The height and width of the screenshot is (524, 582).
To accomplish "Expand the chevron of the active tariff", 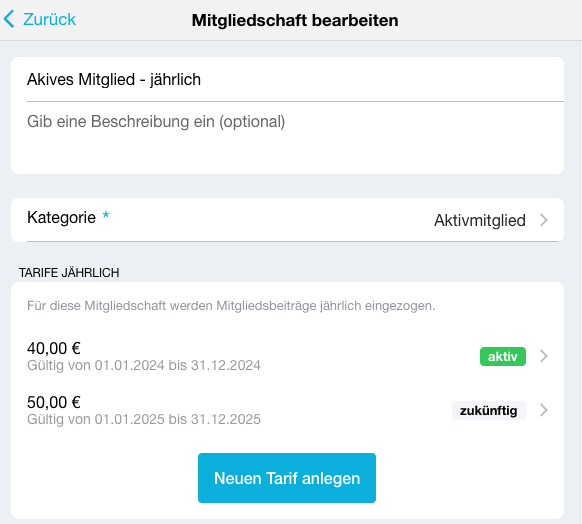I will 544,356.
